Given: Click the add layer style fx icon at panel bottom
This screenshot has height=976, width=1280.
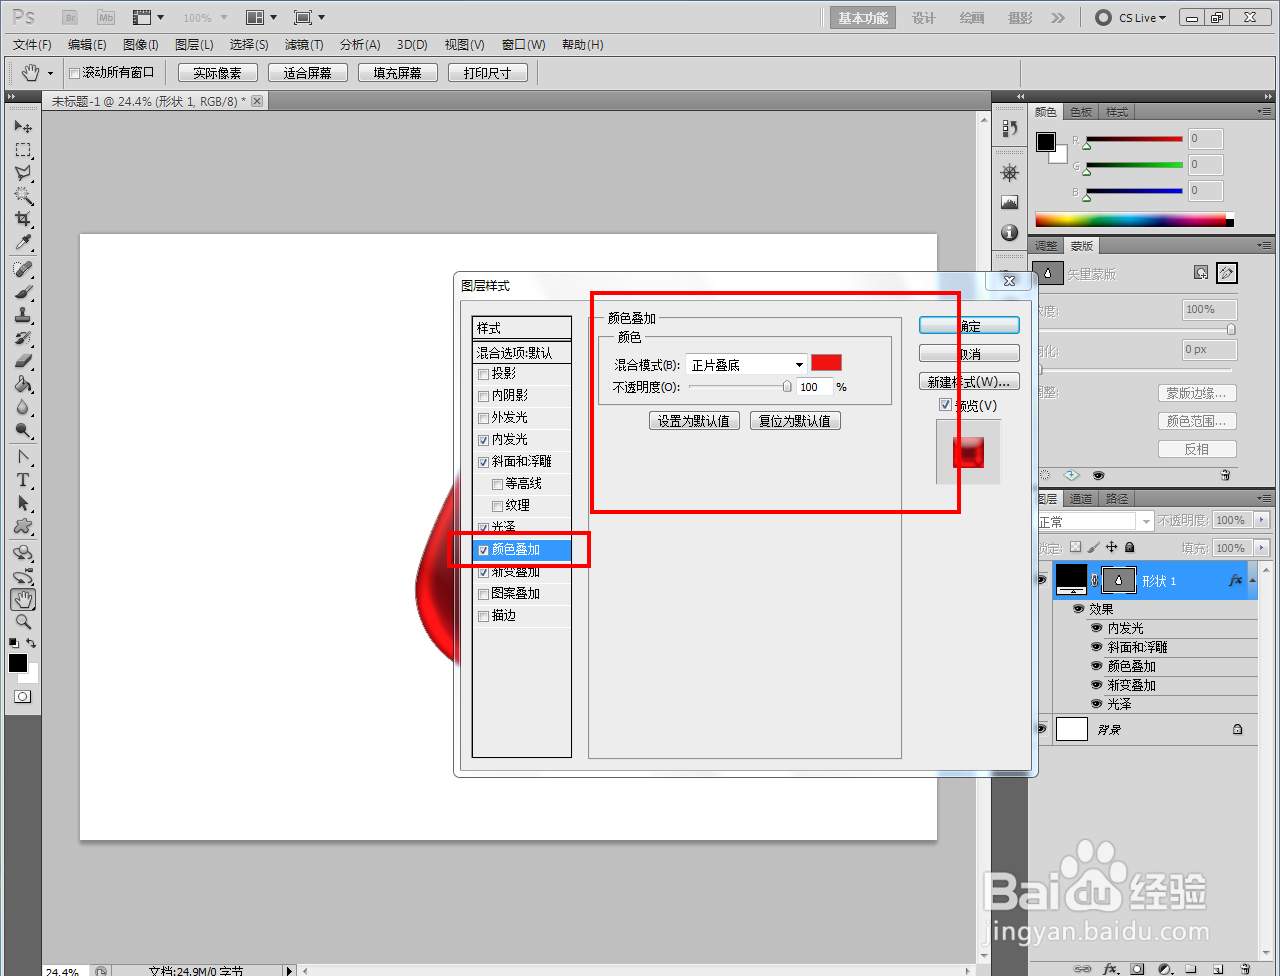Looking at the screenshot, I should pyautogui.click(x=1110, y=969).
